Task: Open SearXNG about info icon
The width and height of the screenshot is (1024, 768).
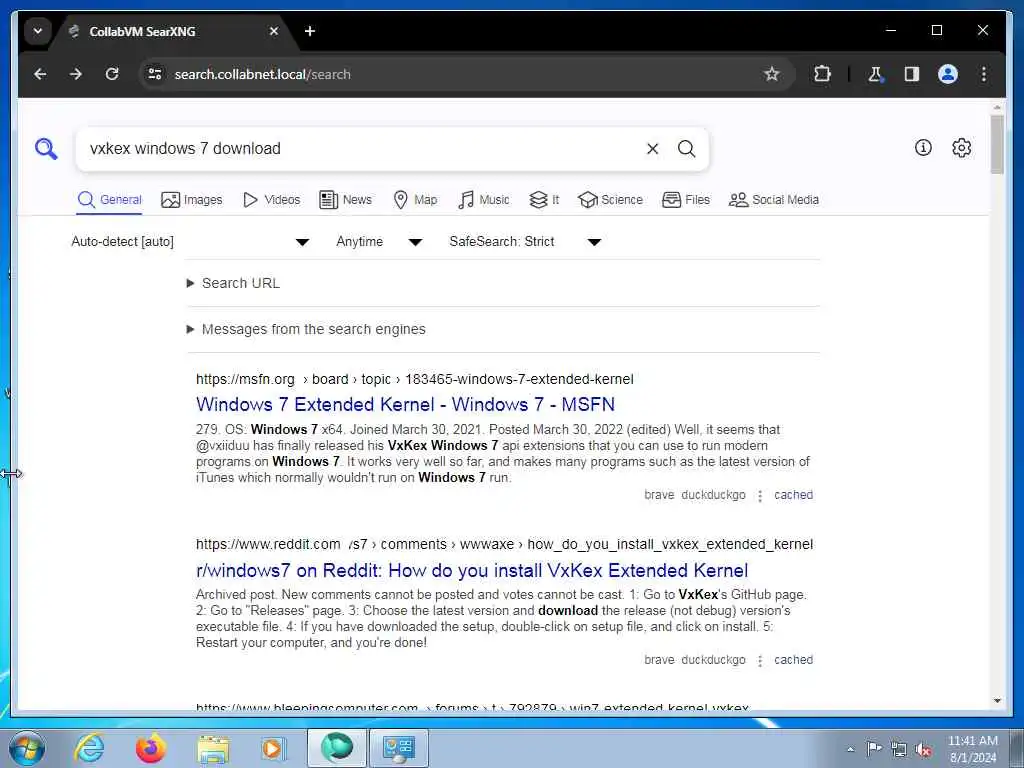Action: (923, 148)
